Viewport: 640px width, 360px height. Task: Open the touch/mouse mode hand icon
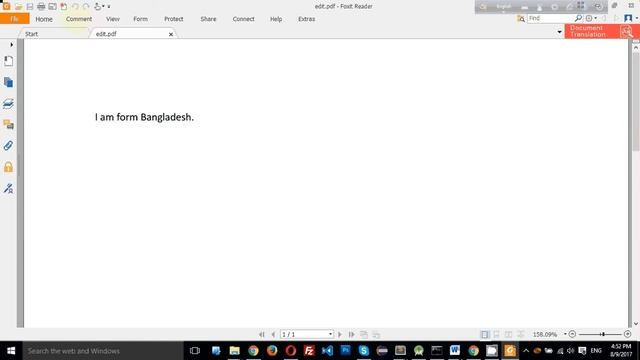point(98,6)
